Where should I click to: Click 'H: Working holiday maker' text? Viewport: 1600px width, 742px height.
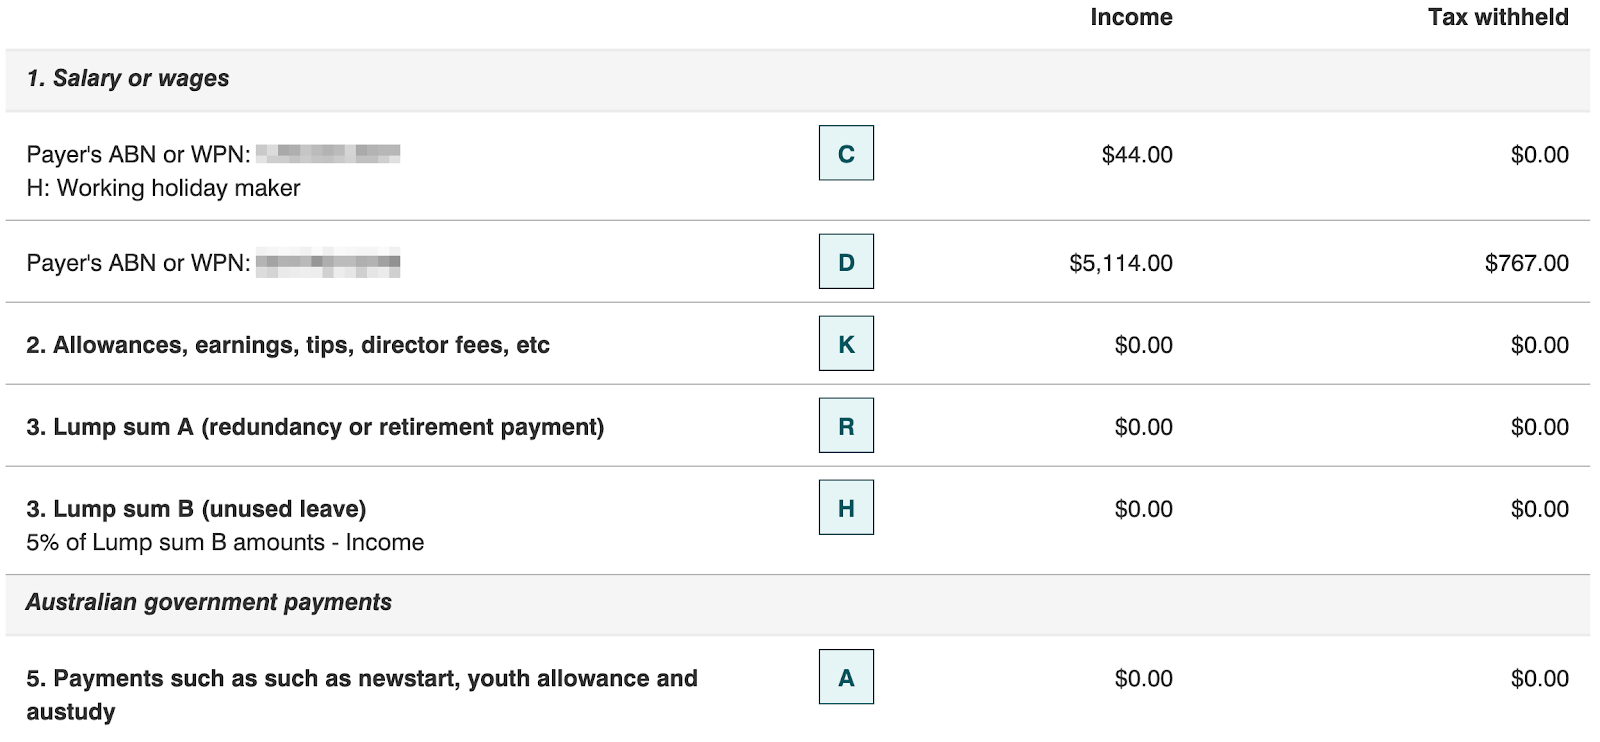point(163,188)
